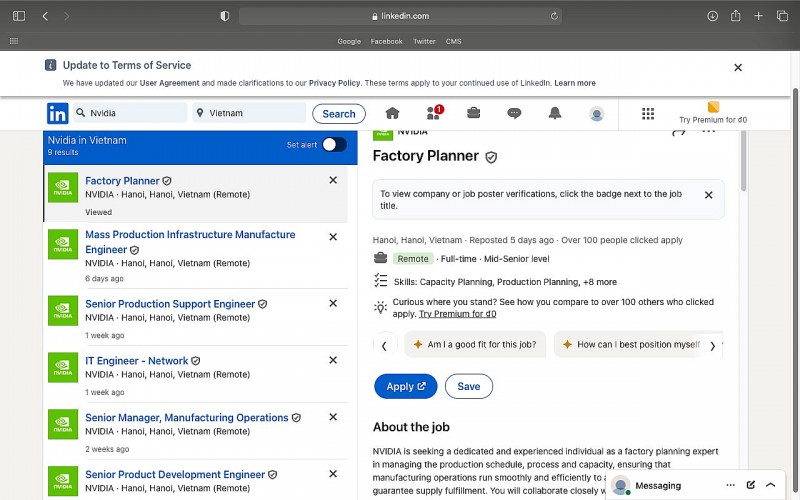Open NVIDIA logo on Factory Planner listing
800x500 pixels.
coord(63,187)
